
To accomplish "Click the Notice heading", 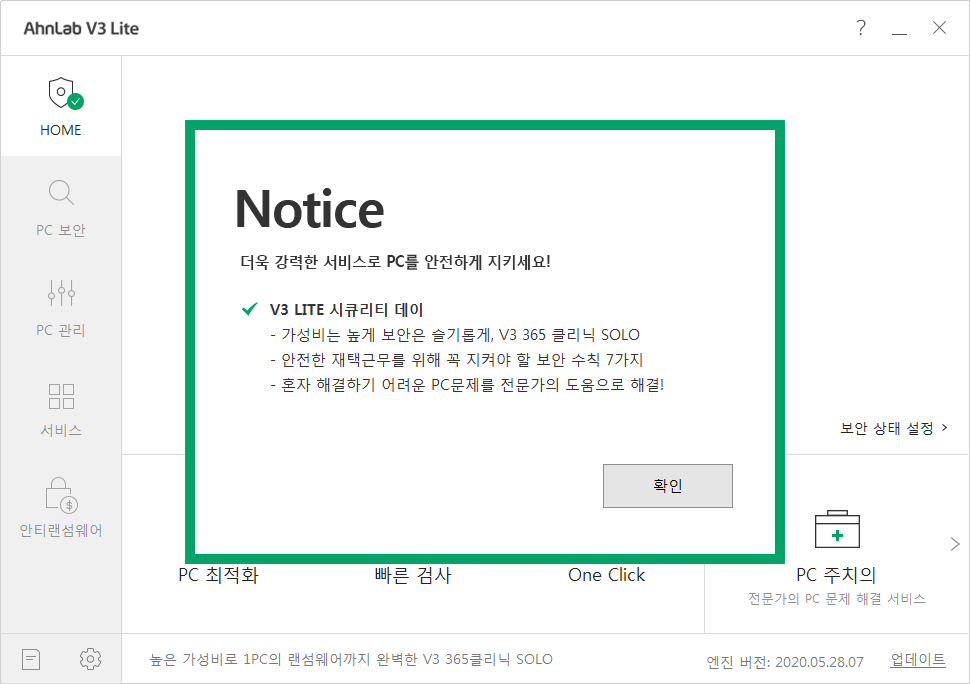I will (309, 209).
